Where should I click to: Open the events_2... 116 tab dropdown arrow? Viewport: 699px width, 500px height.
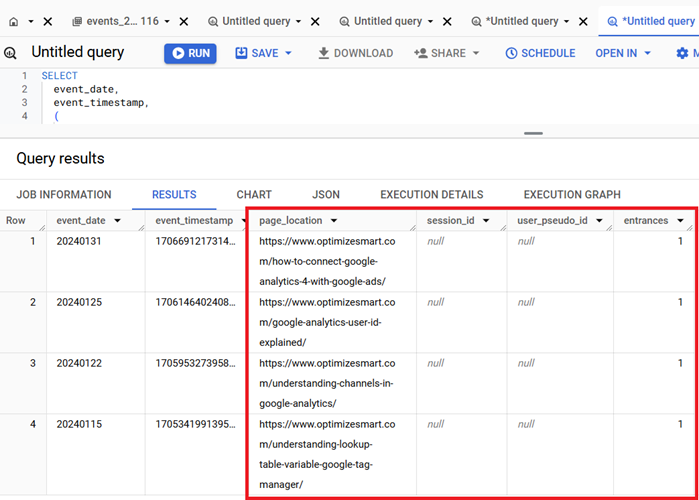[167, 21]
